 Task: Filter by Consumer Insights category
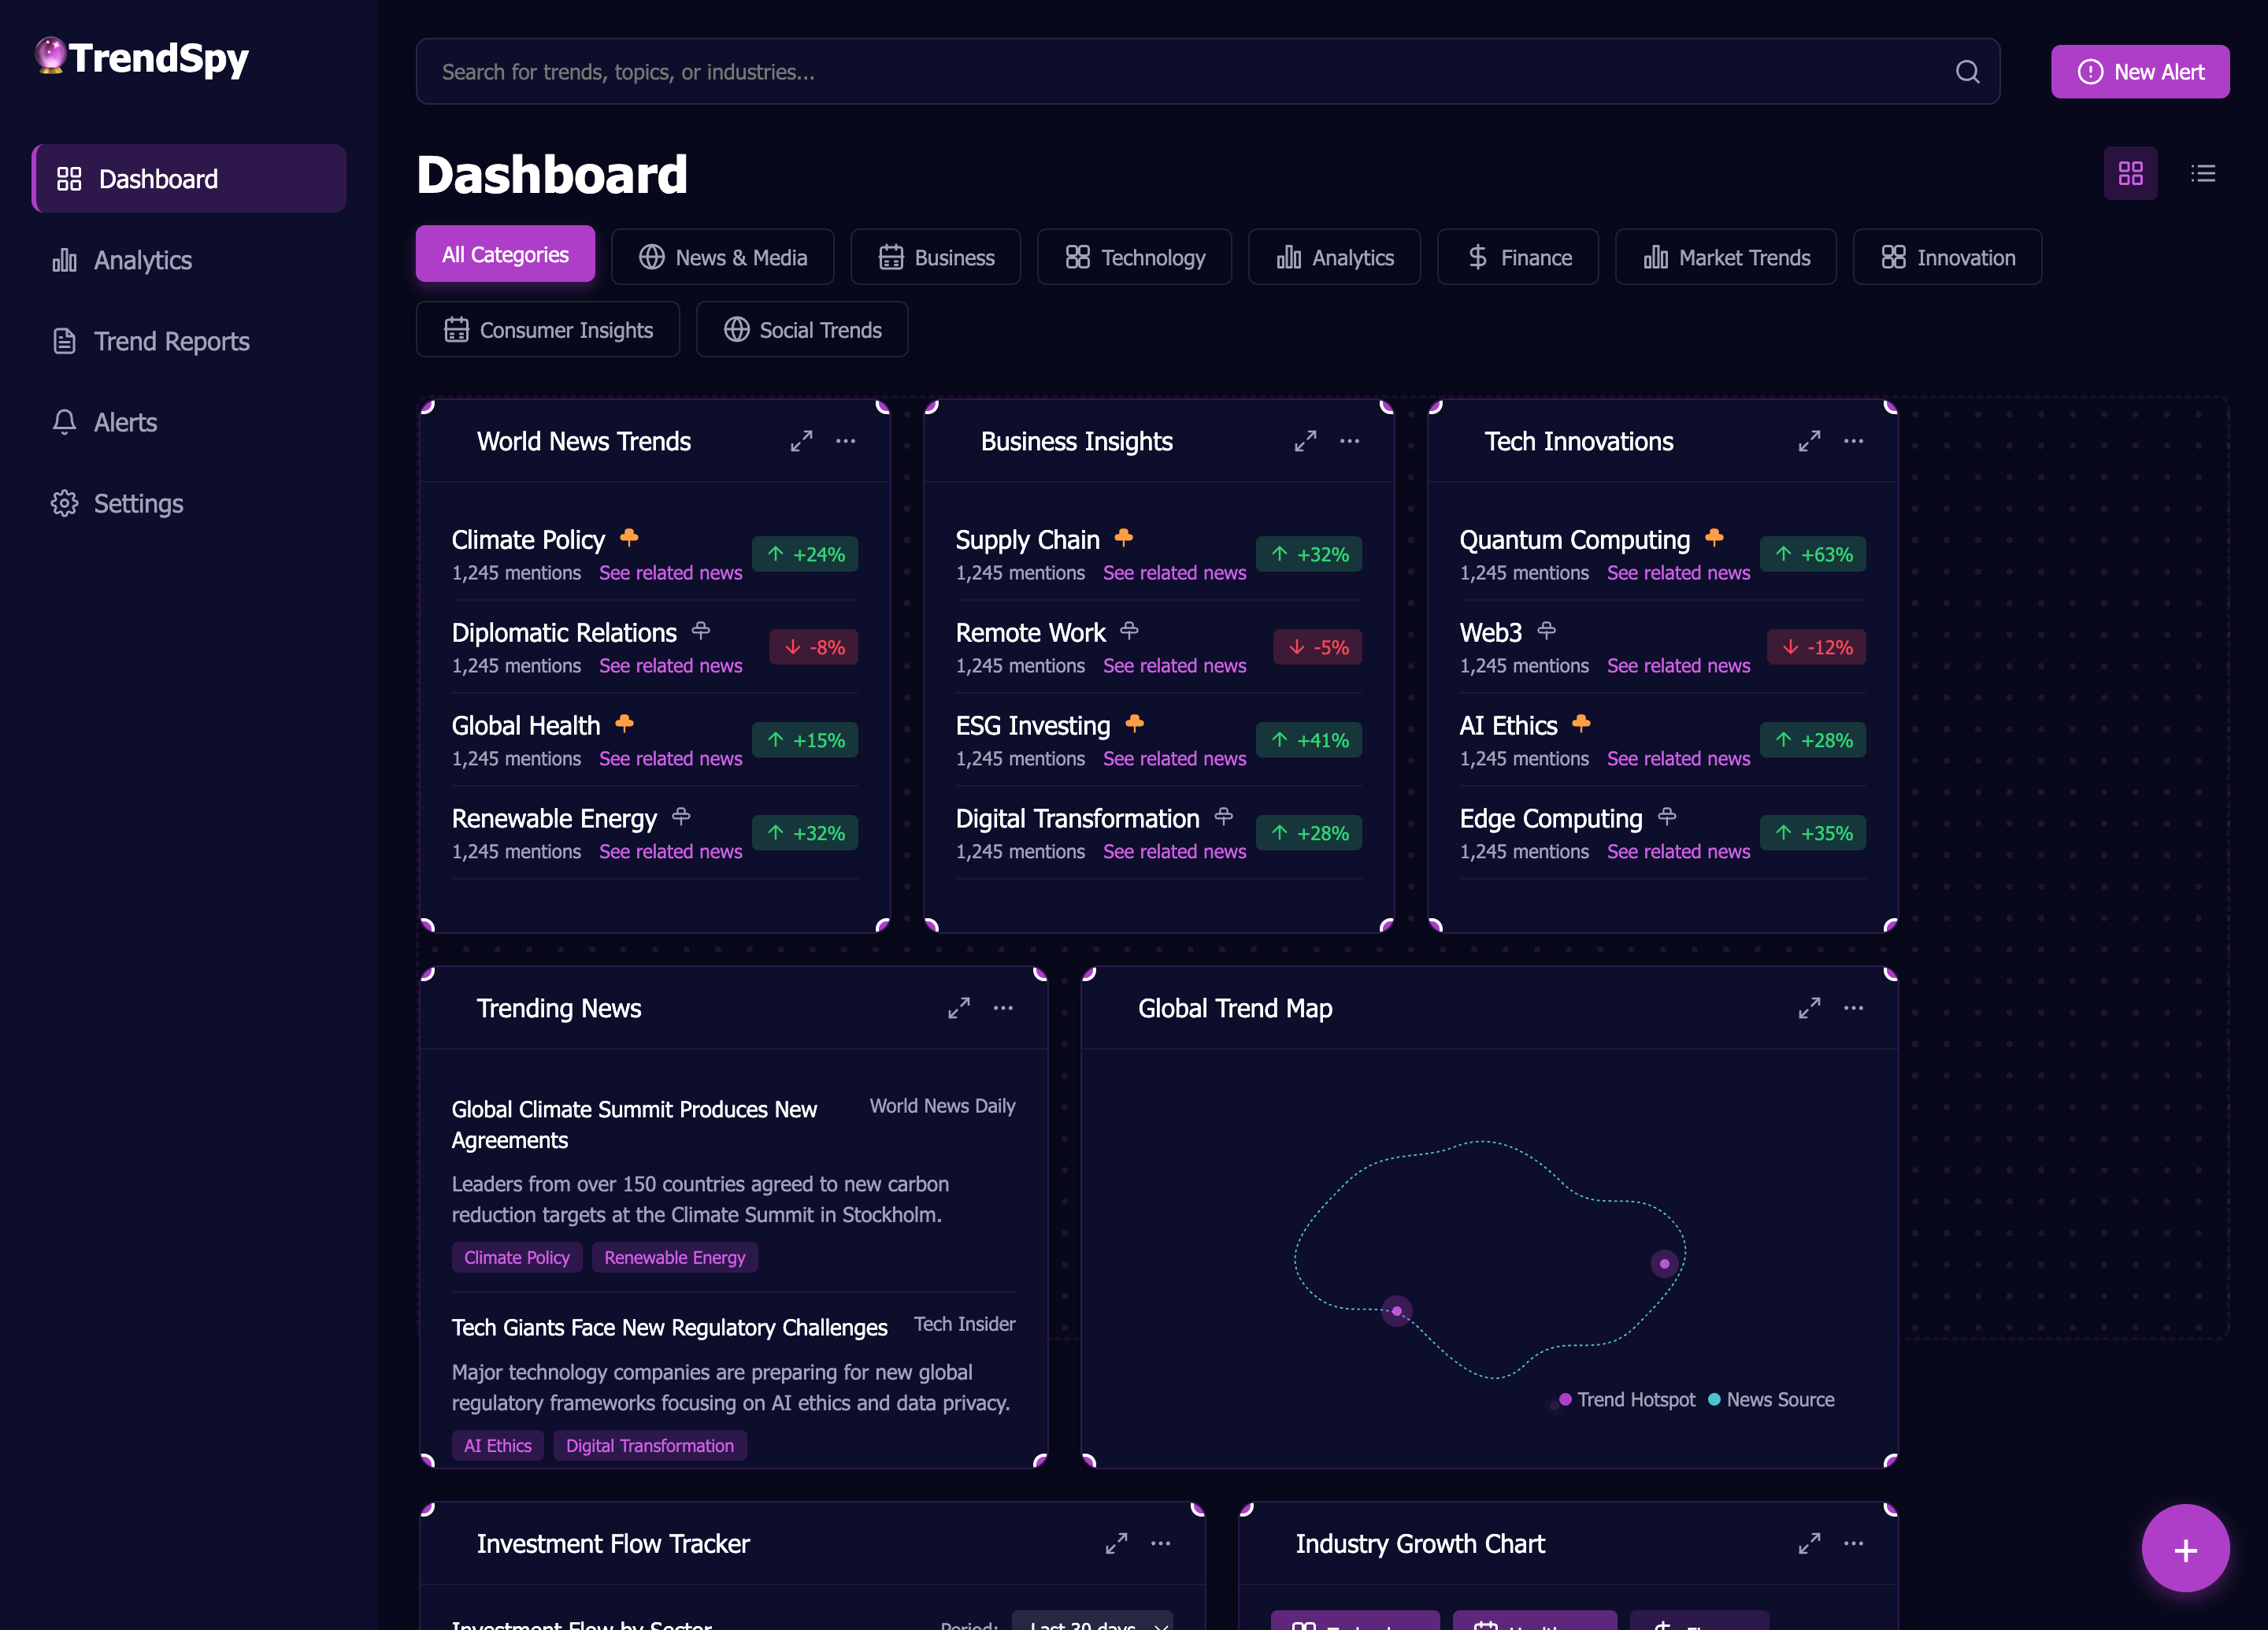[x=548, y=329]
